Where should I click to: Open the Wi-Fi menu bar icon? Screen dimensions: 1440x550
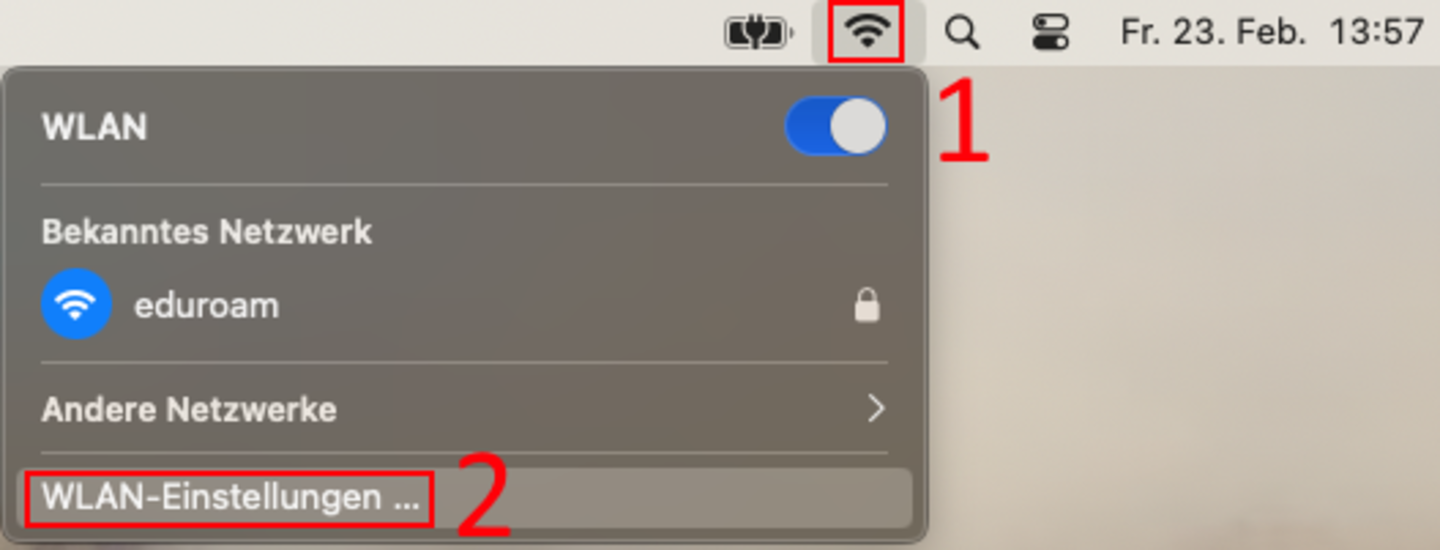click(867, 32)
